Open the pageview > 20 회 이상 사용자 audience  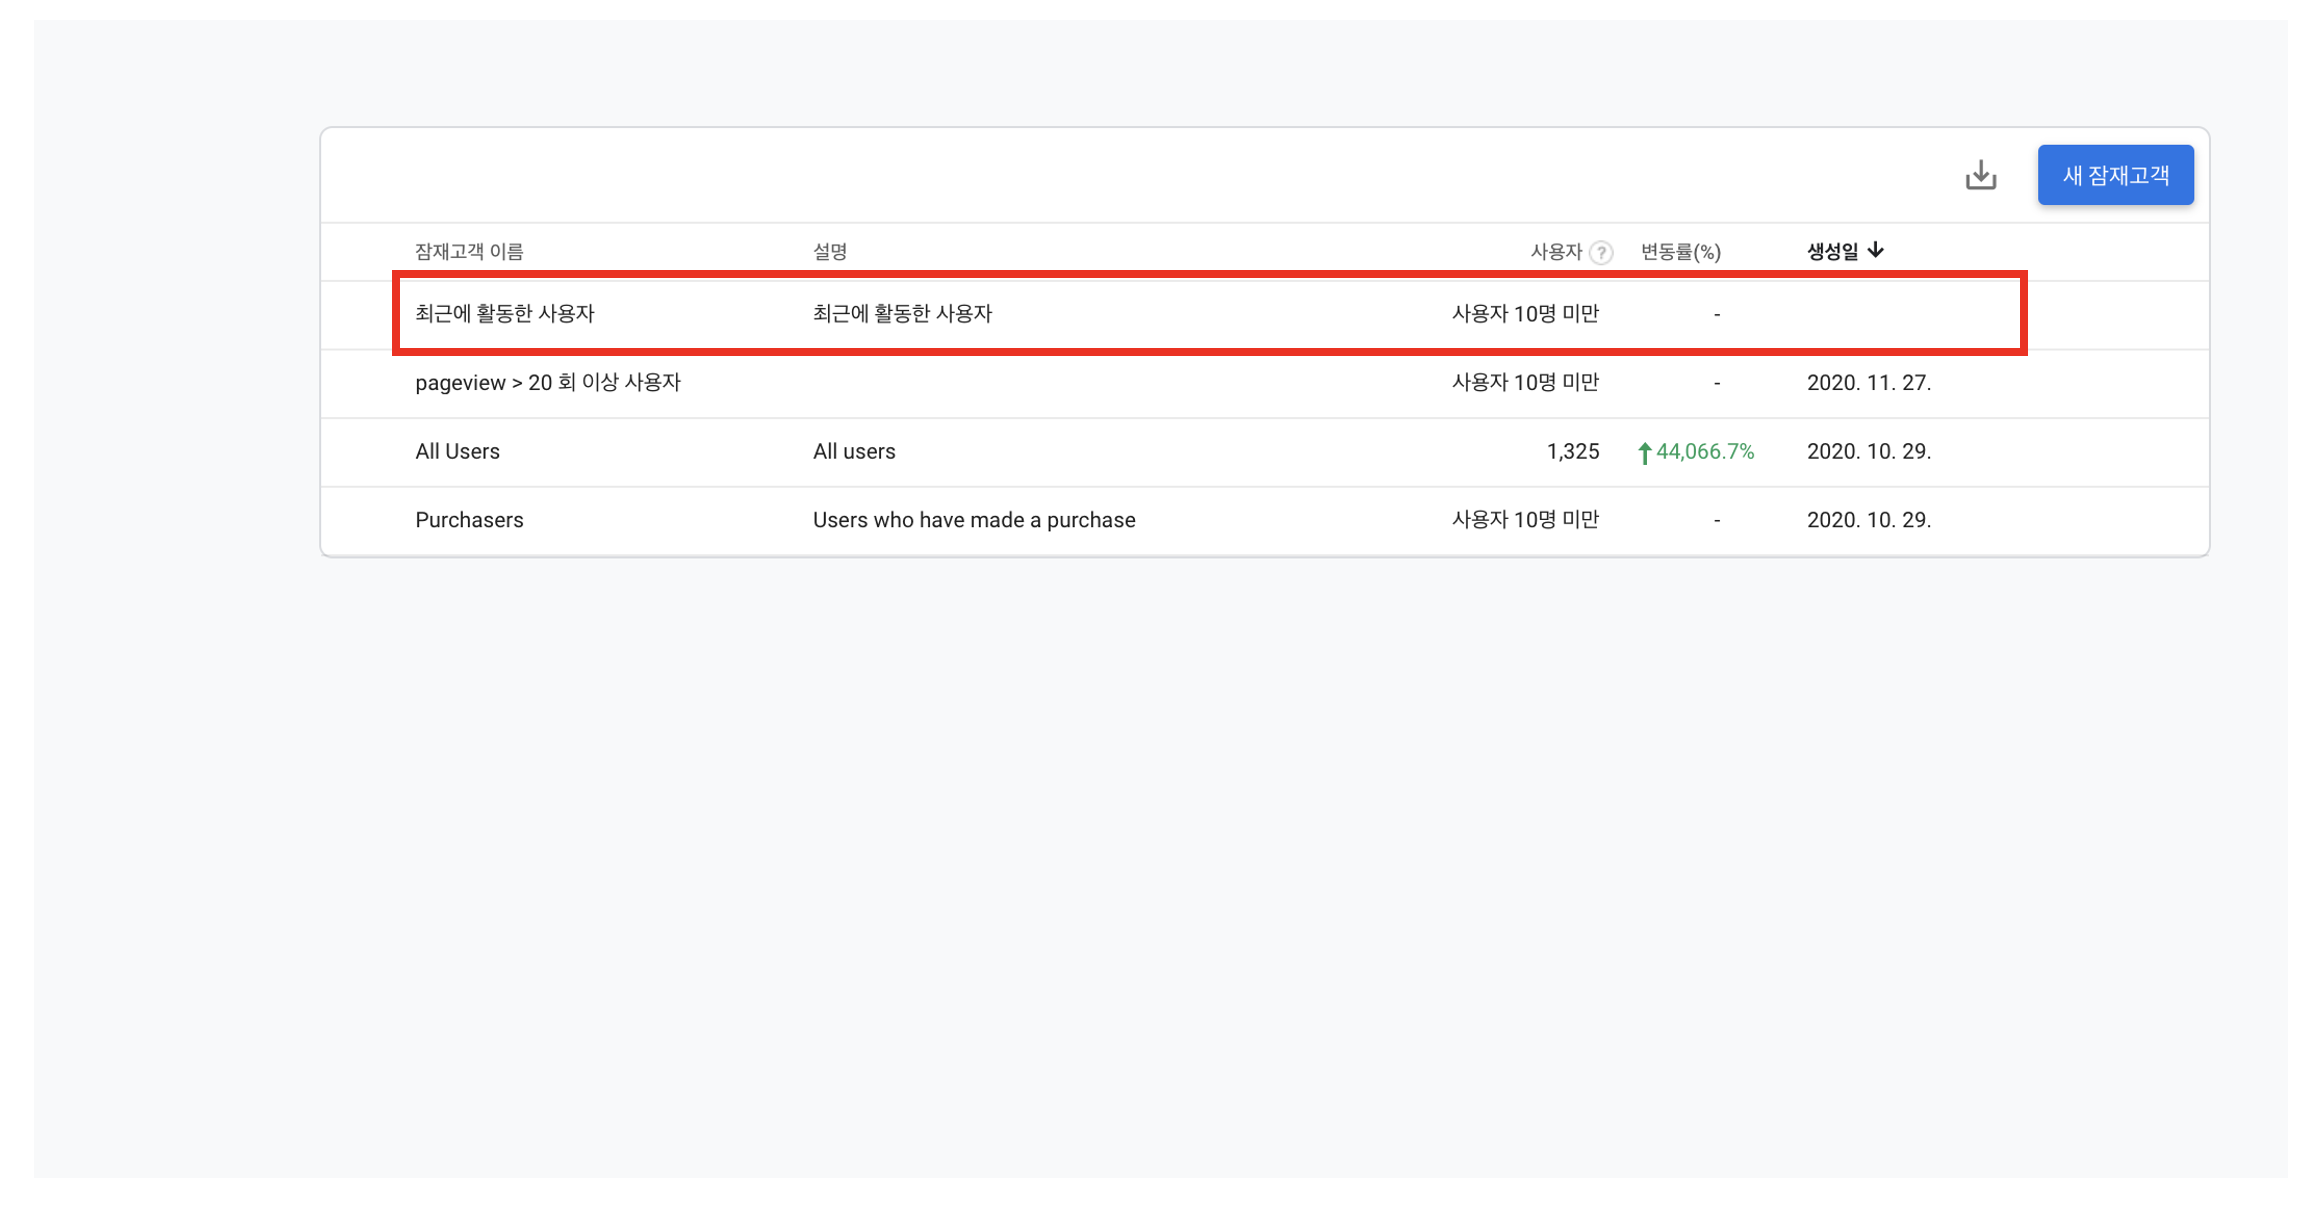[548, 383]
